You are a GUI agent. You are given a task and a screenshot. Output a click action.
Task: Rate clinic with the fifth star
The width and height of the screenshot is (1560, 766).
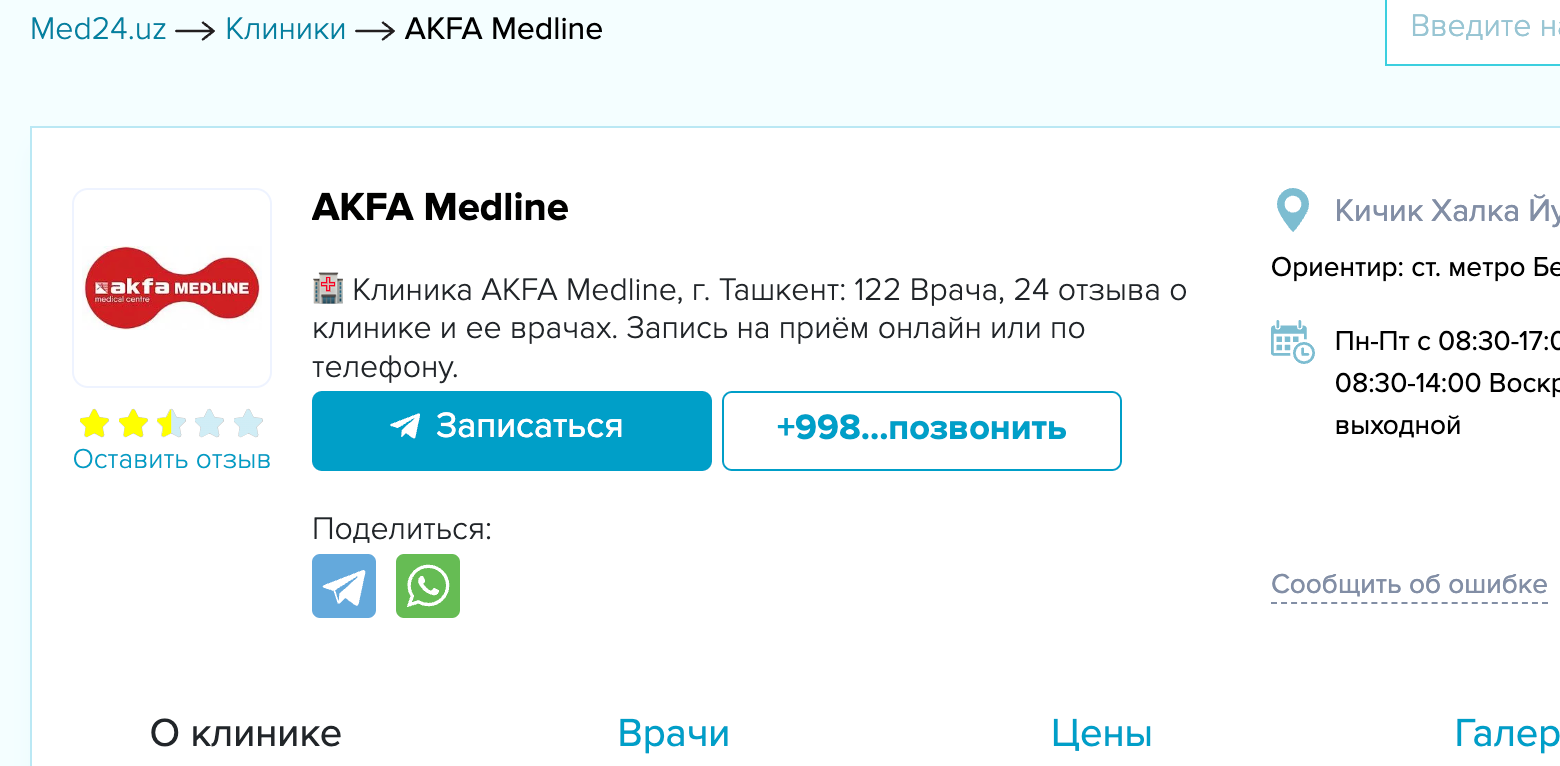pyautogui.click(x=248, y=424)
